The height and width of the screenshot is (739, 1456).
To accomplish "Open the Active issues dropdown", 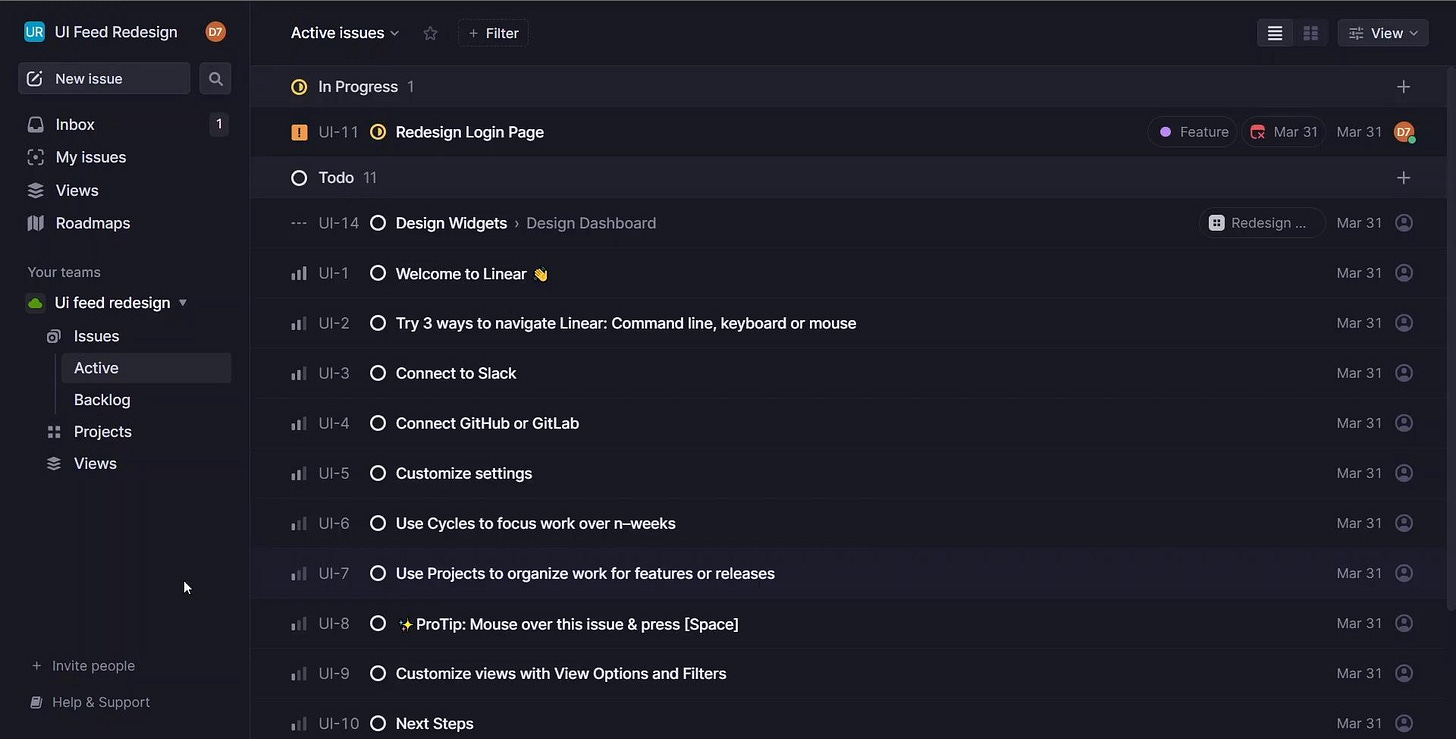I will (345, 33).
